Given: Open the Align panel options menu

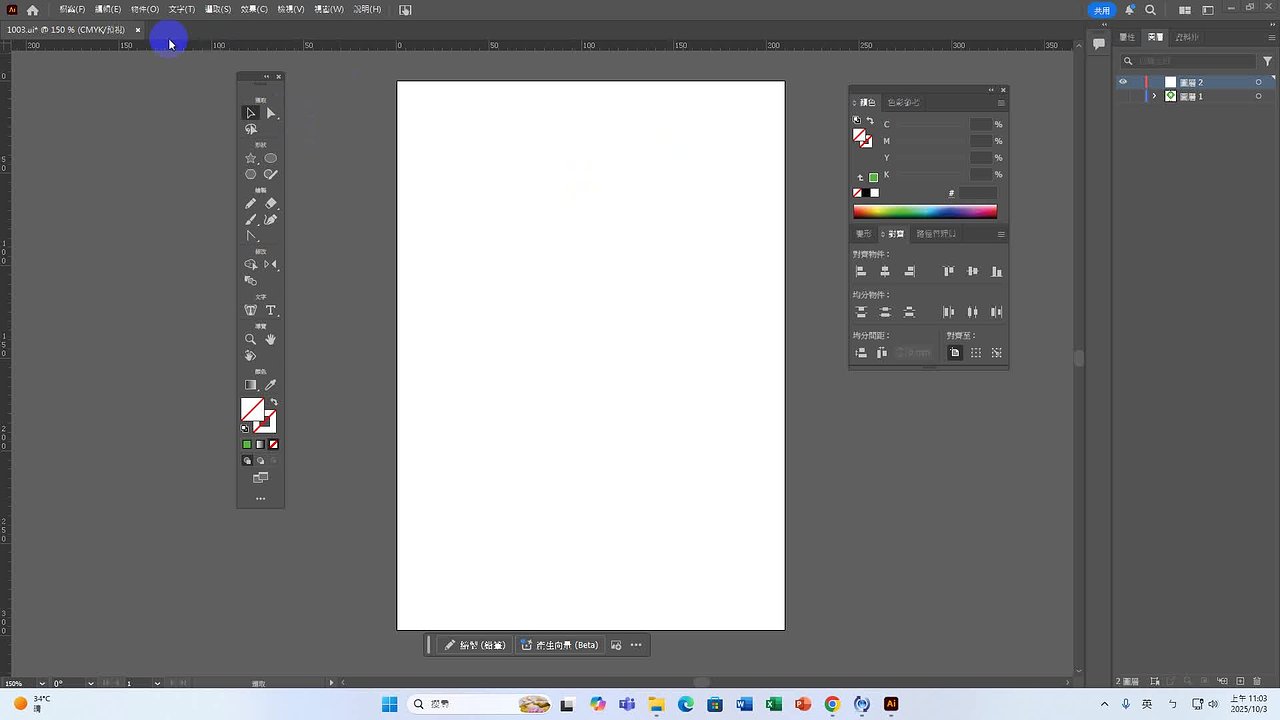Looking at the screenshot, I should click(1001, 234).
